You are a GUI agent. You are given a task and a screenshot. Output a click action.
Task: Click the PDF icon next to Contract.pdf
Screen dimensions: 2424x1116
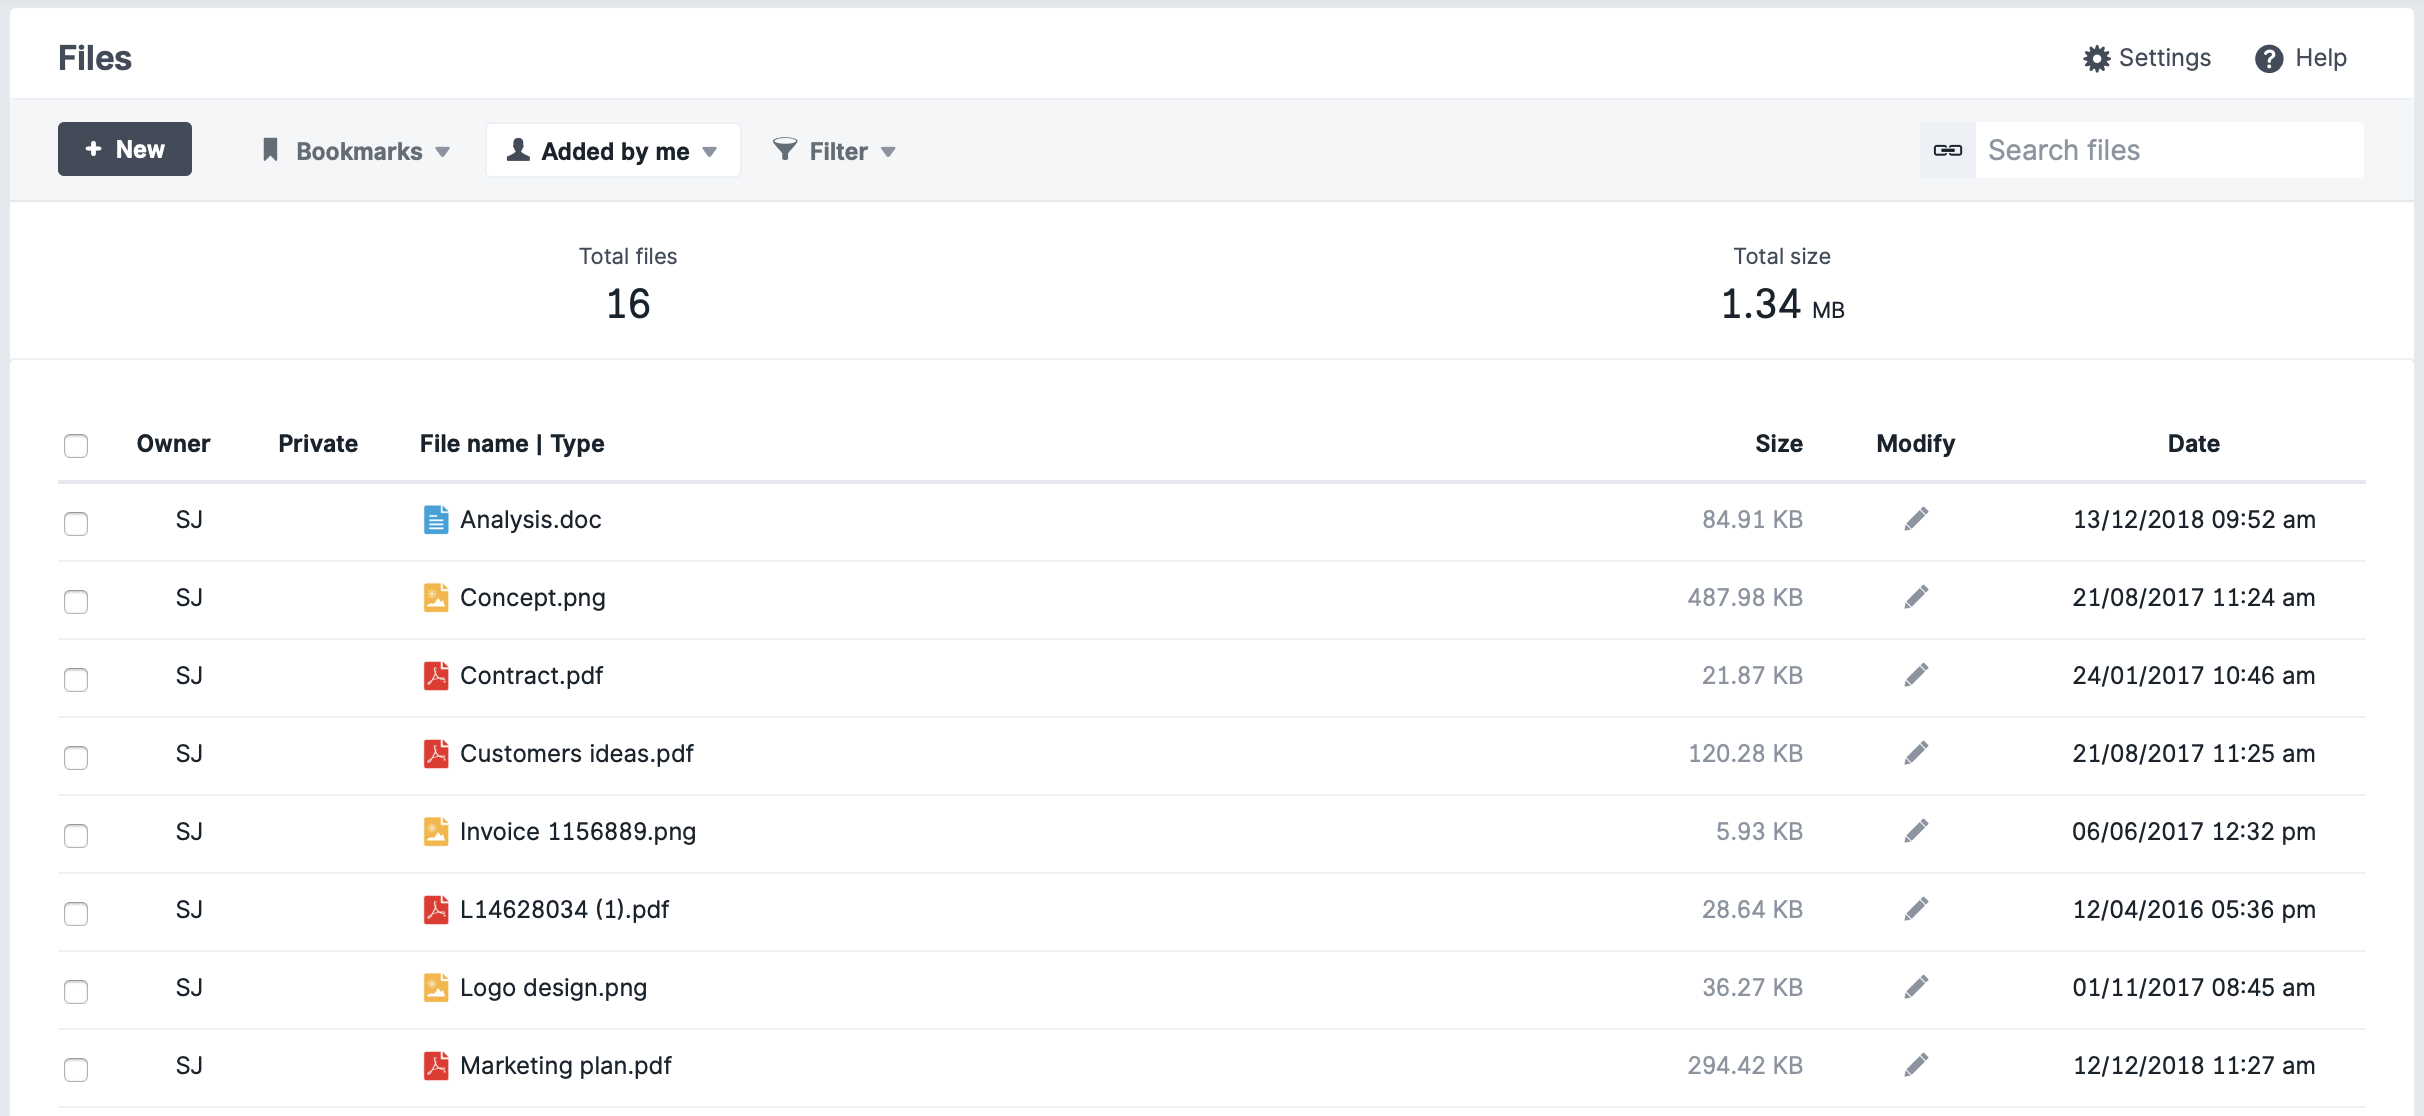tap(436, 676)
